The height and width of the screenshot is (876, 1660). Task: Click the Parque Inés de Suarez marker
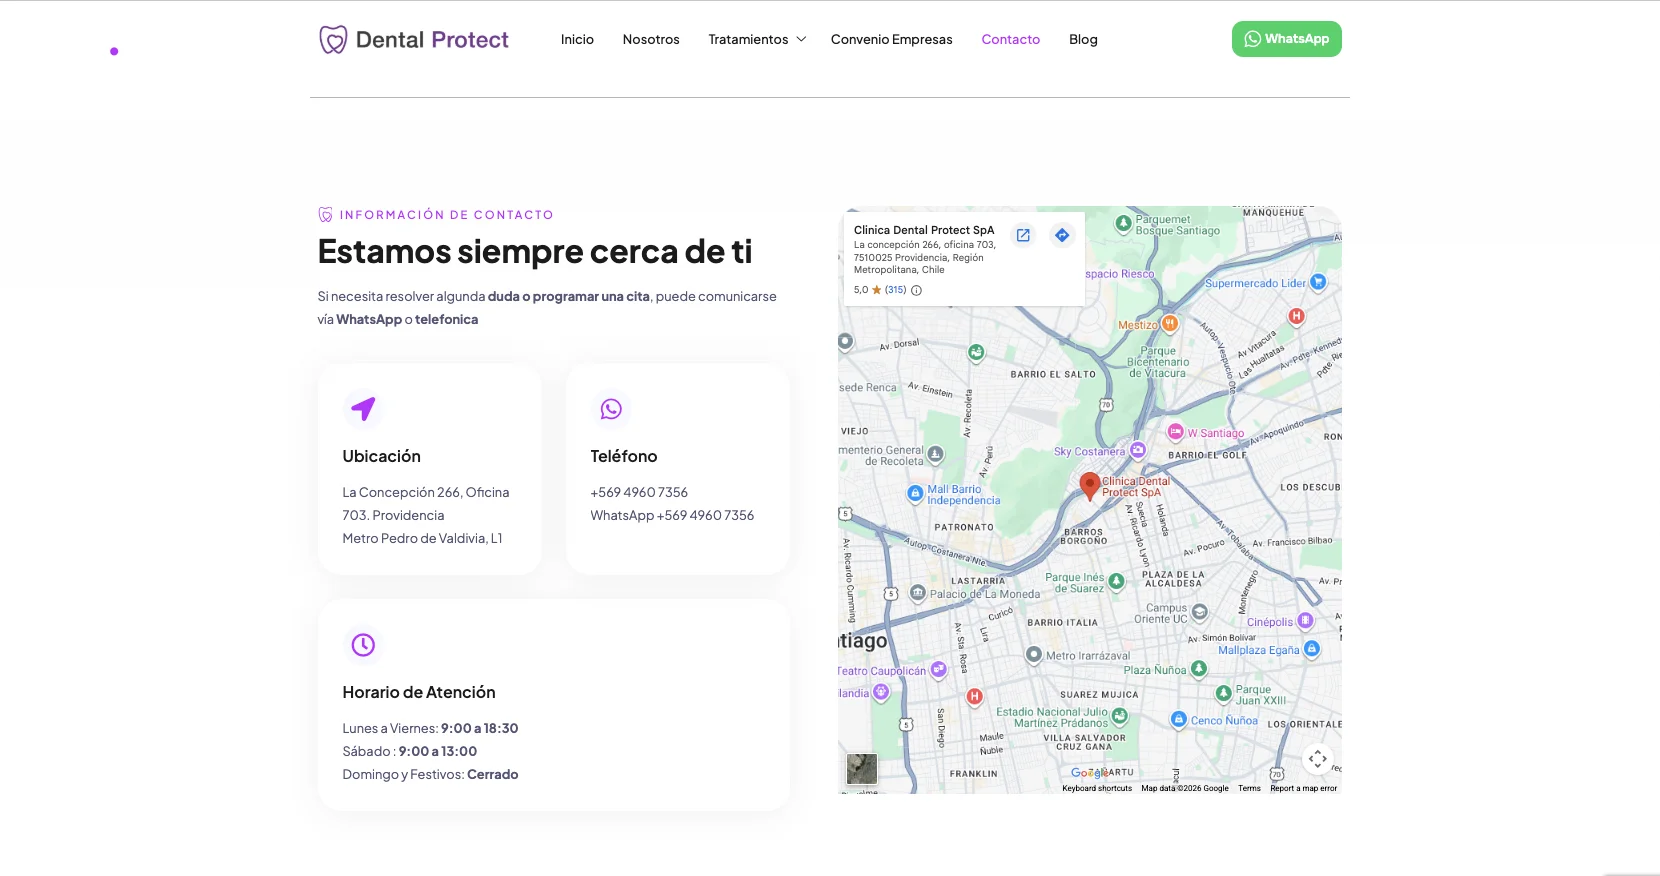(1117, 581)
